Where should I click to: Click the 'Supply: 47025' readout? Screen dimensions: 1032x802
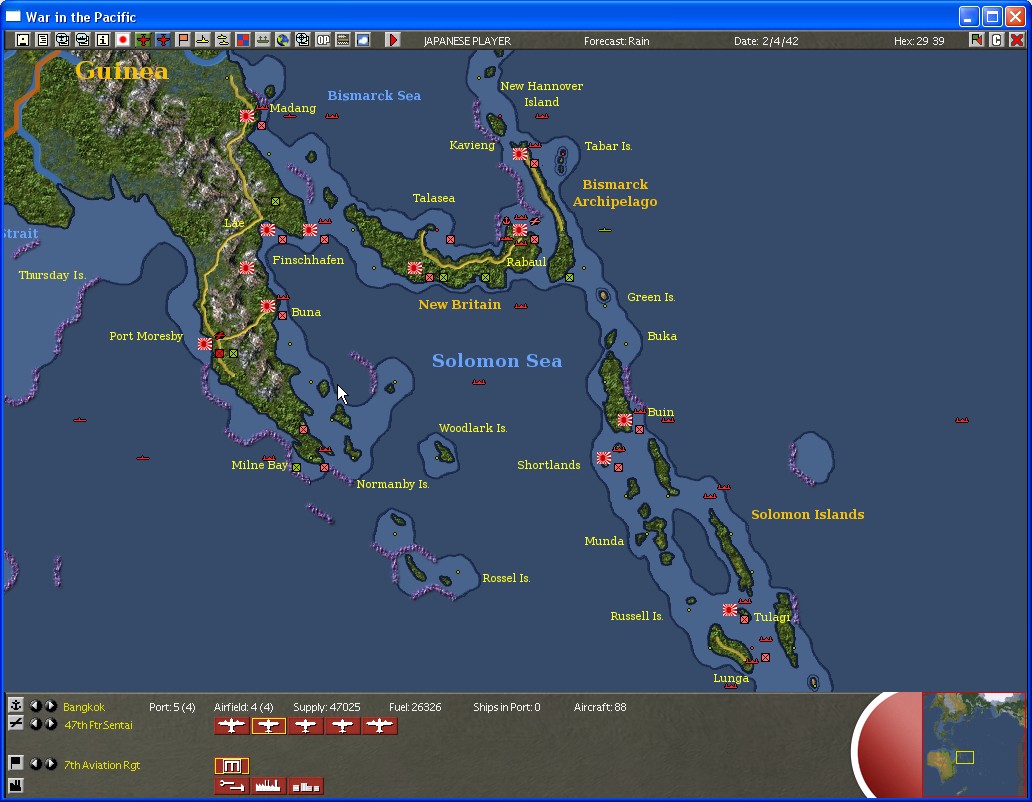tap(326, 707)
